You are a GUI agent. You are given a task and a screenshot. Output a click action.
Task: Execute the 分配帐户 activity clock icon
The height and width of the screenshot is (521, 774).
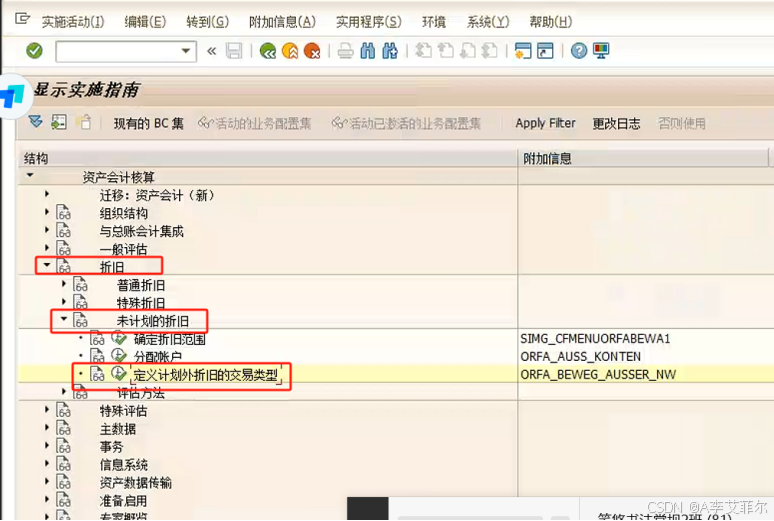[x=118, y=355]
